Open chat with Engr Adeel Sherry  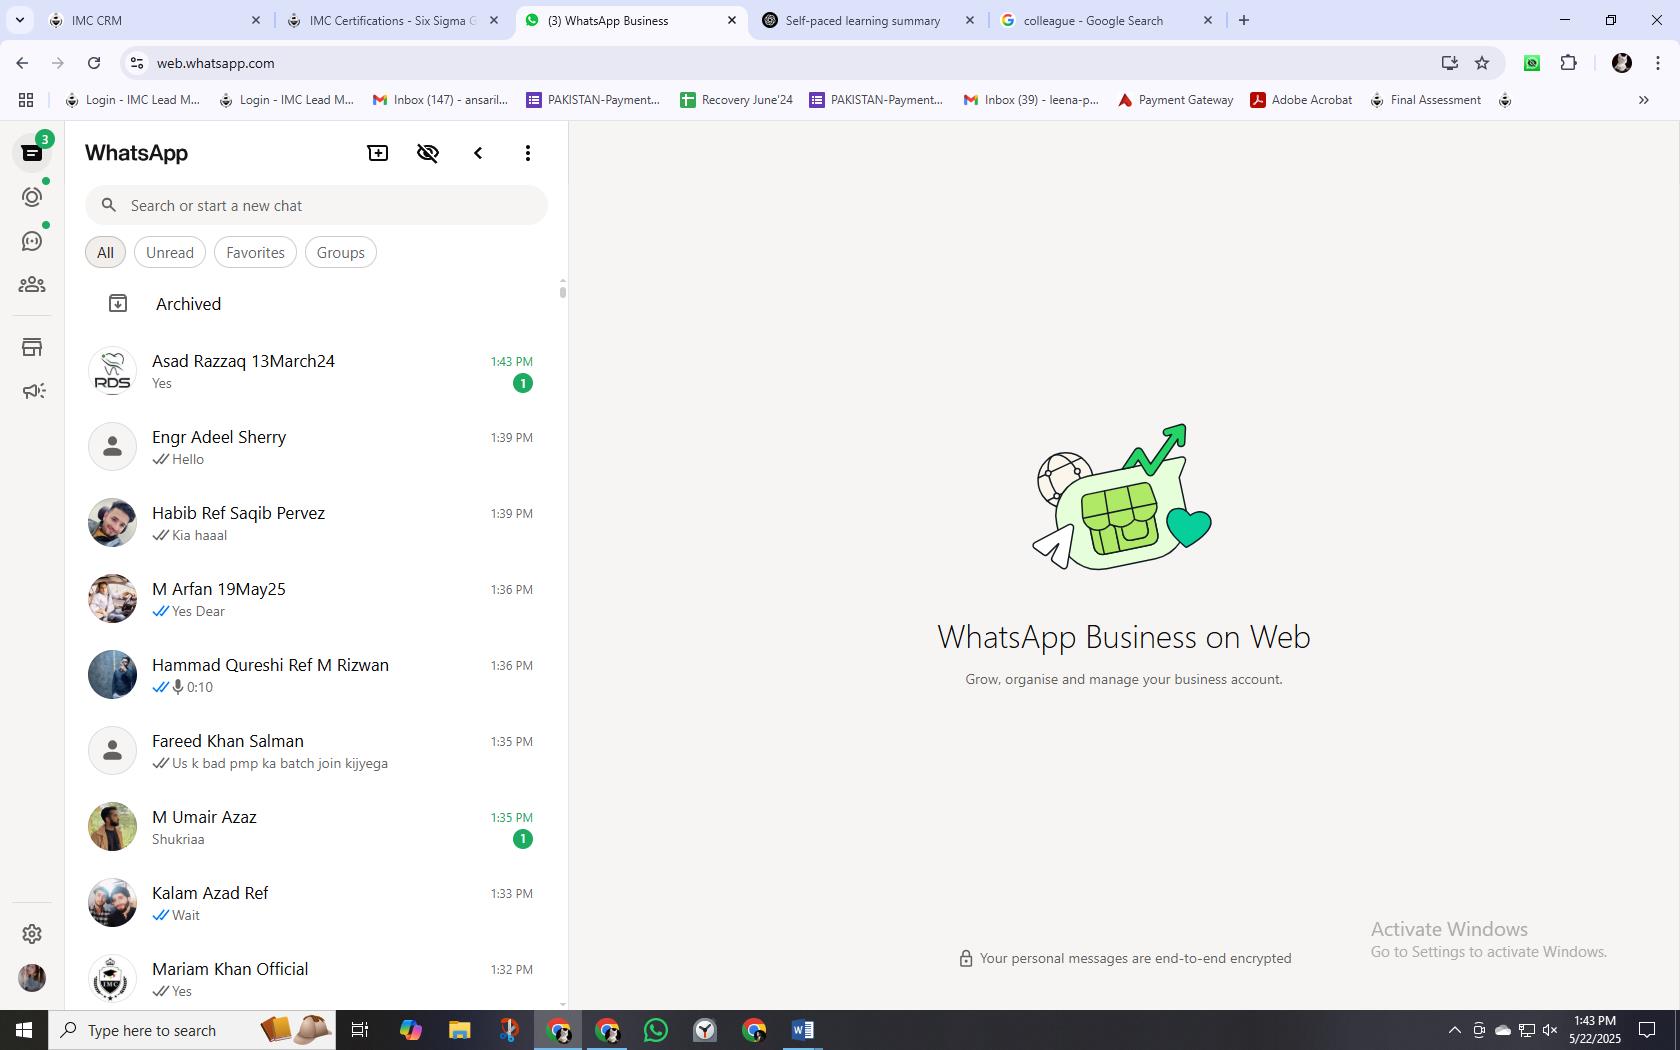pos(312,447)
